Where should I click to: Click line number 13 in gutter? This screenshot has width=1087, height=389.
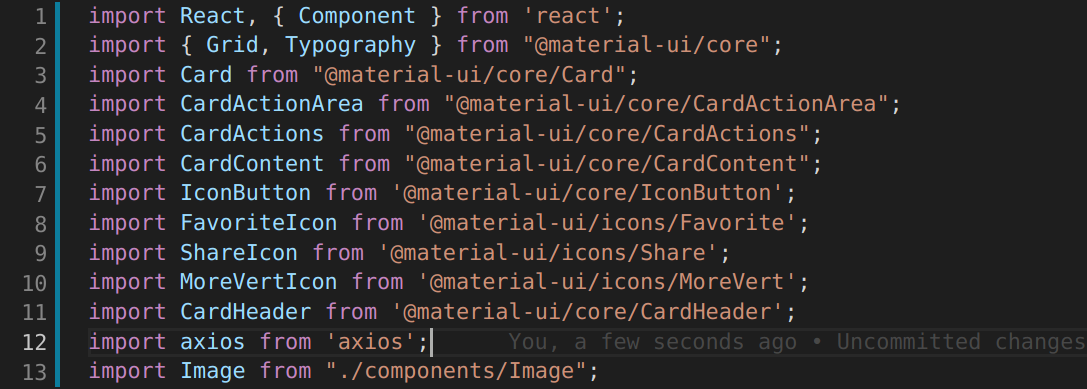(35, 372)
